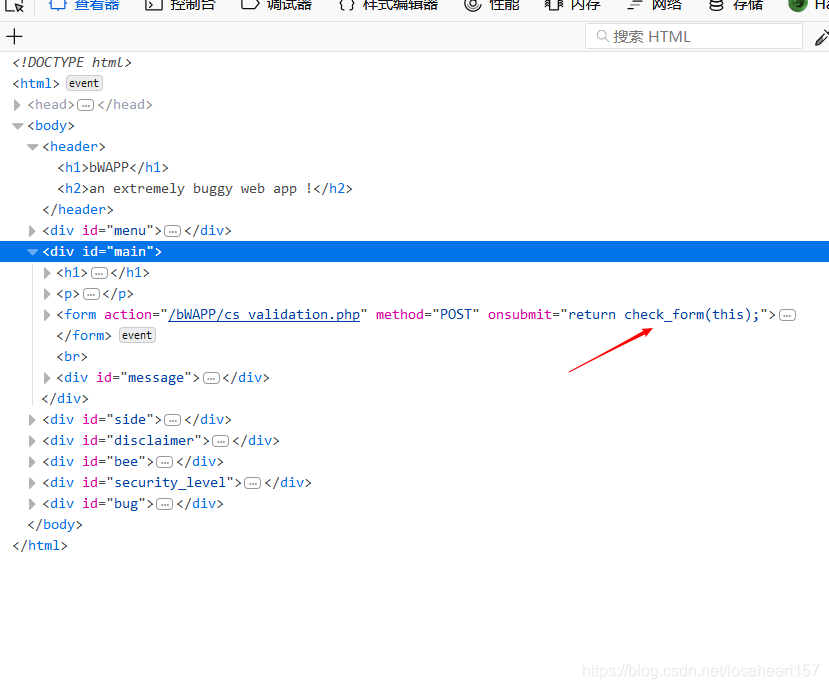Expand the div id="security_level" node
This screenshot has width=829, height=689.
[x=32, y=483]
